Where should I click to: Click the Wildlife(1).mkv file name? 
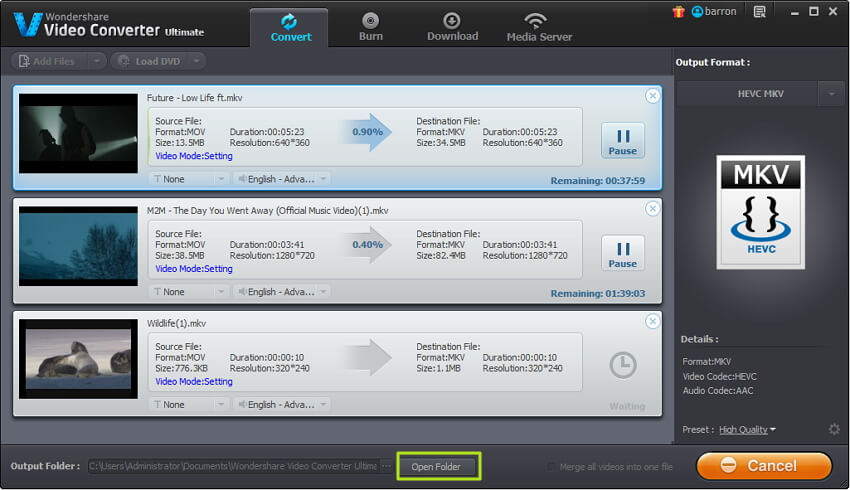coord(176,324)
